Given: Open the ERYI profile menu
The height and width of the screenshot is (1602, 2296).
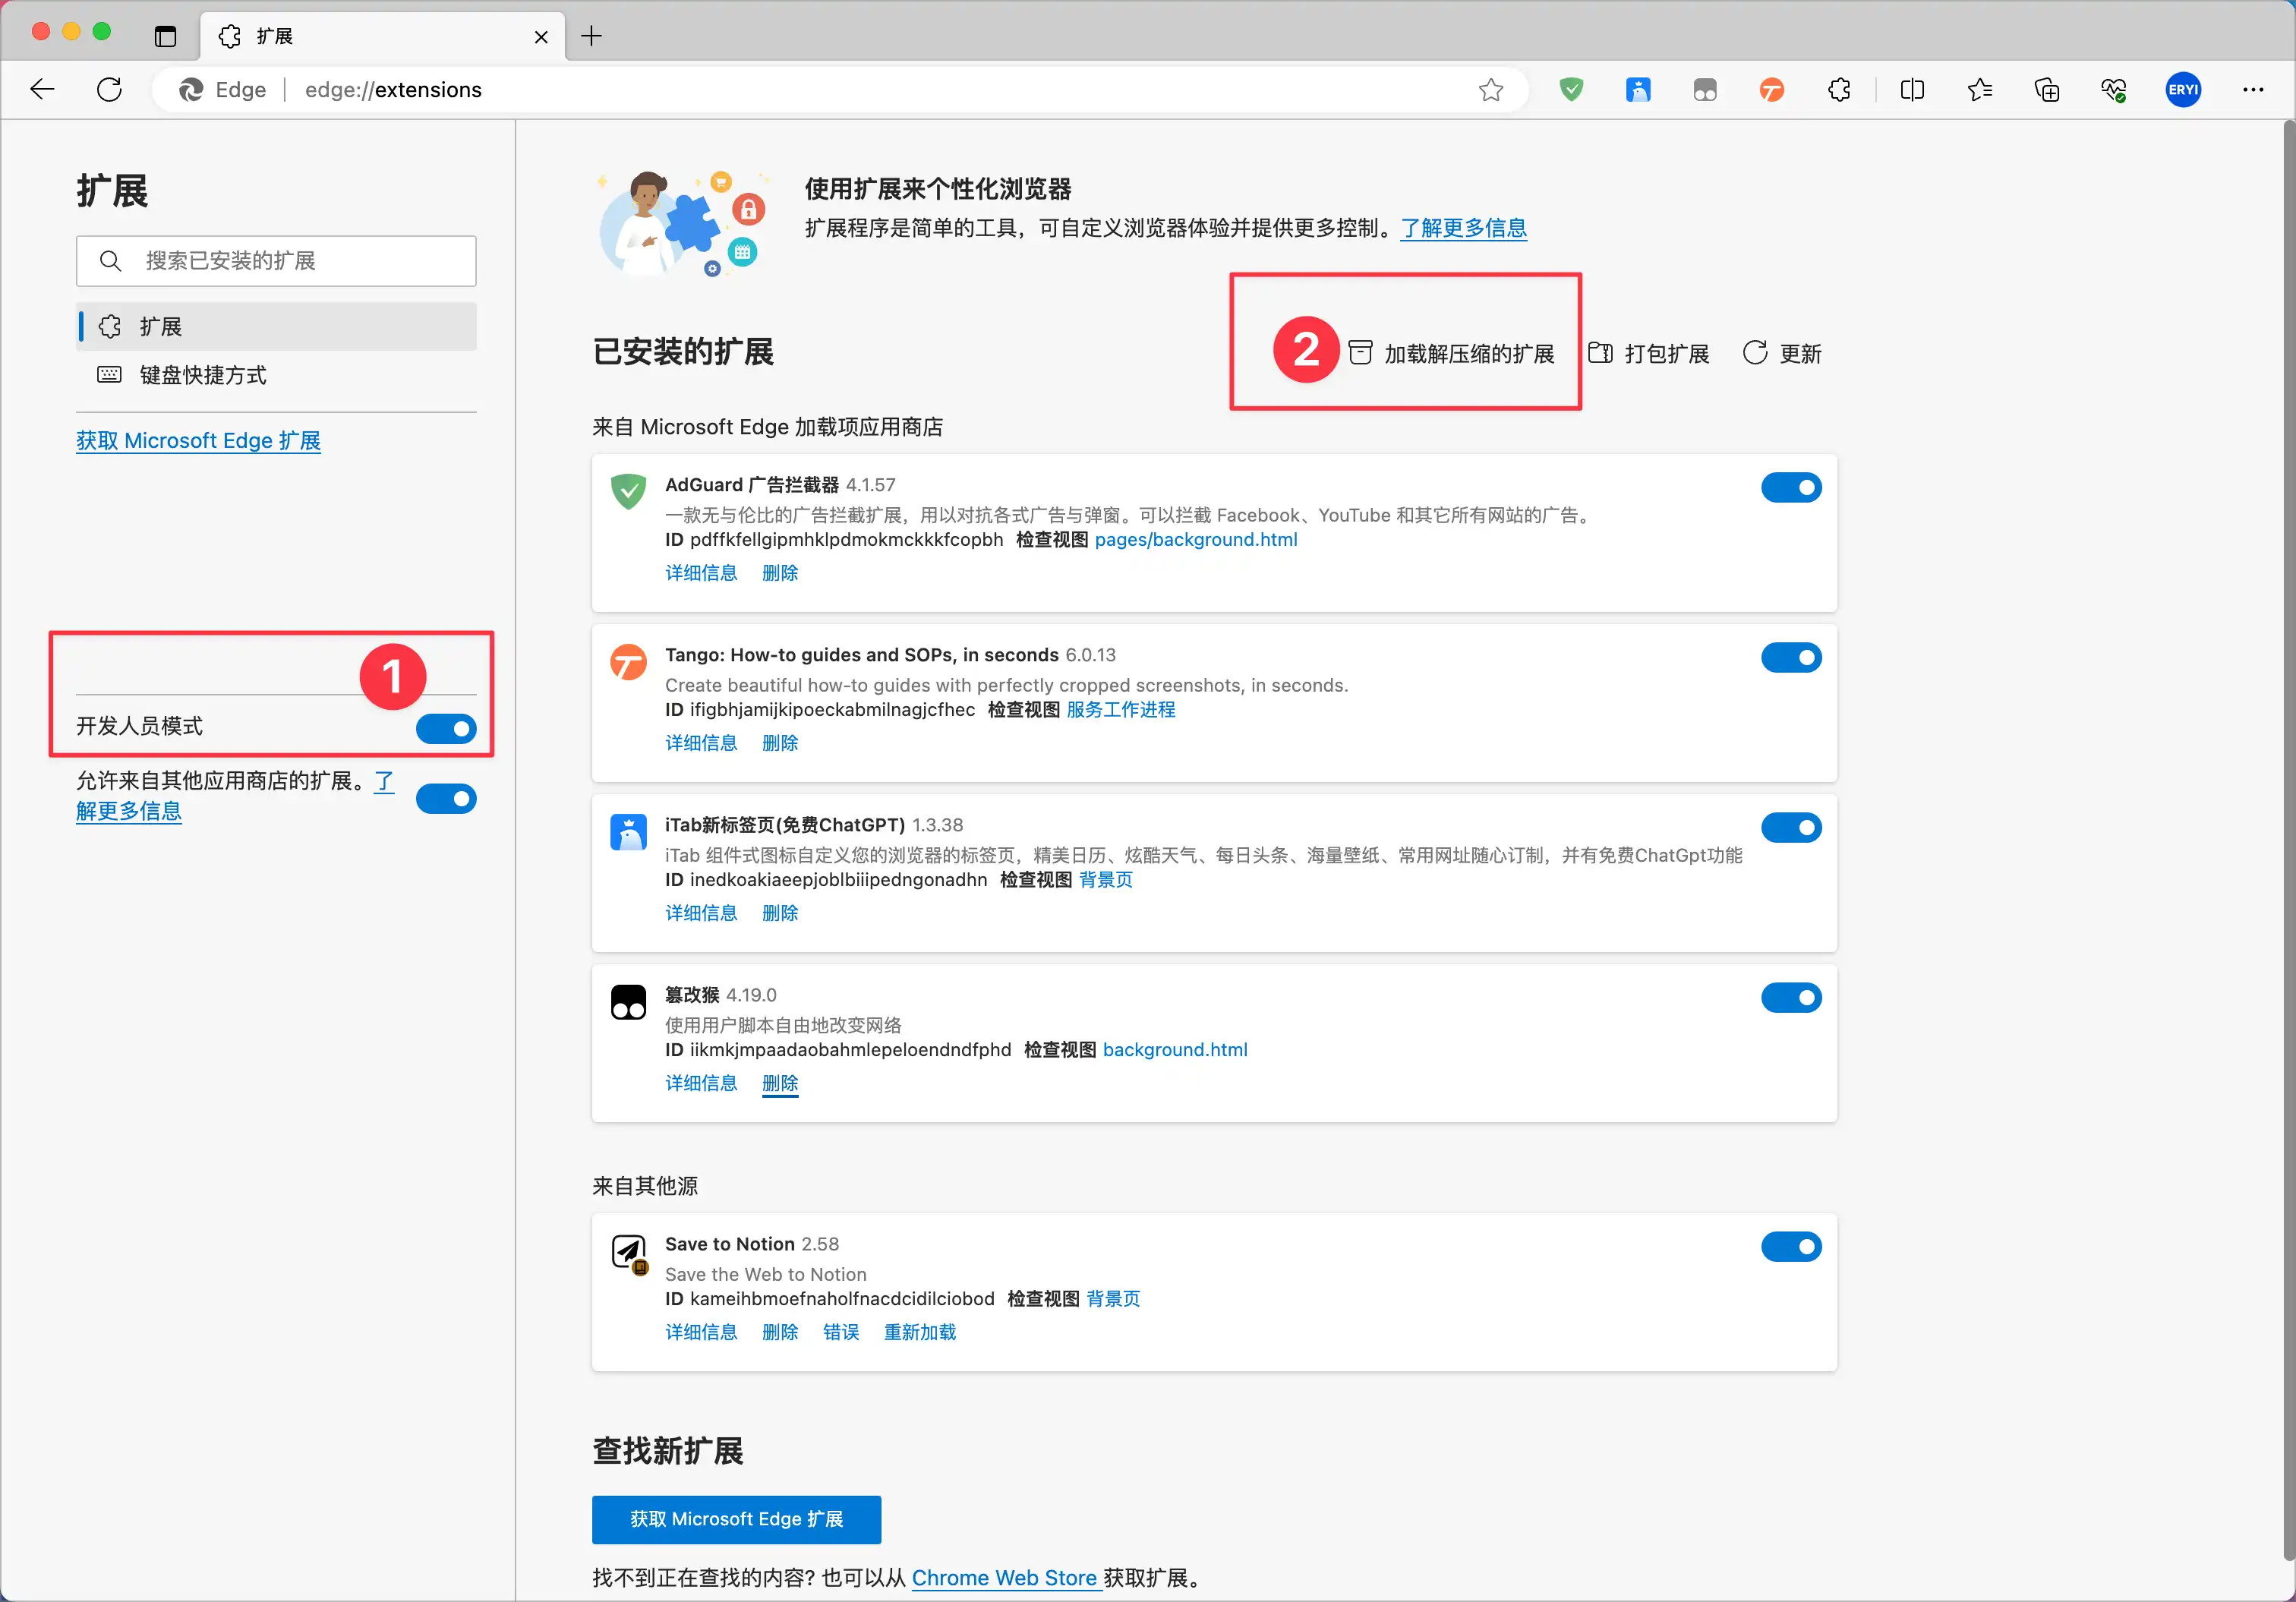Looking at the screenshot, I should click(x=2183, y=90).
